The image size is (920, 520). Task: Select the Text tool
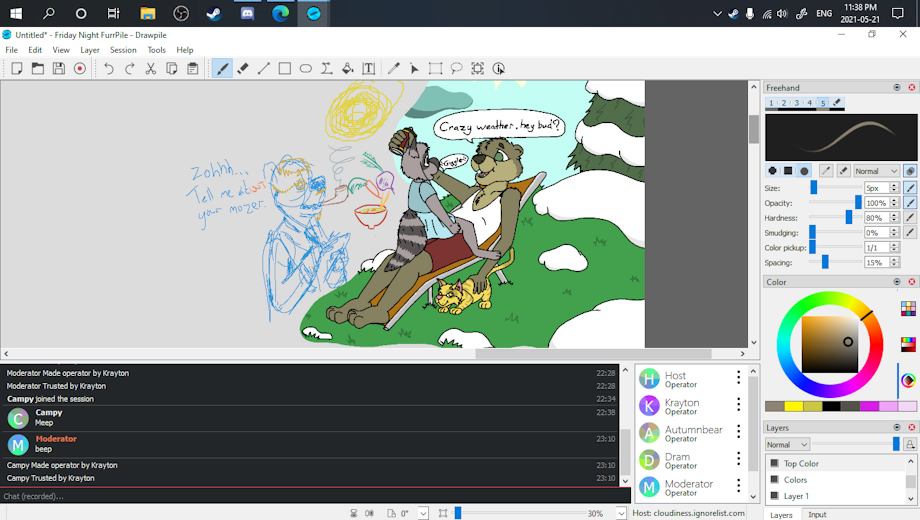click(369, 68)
